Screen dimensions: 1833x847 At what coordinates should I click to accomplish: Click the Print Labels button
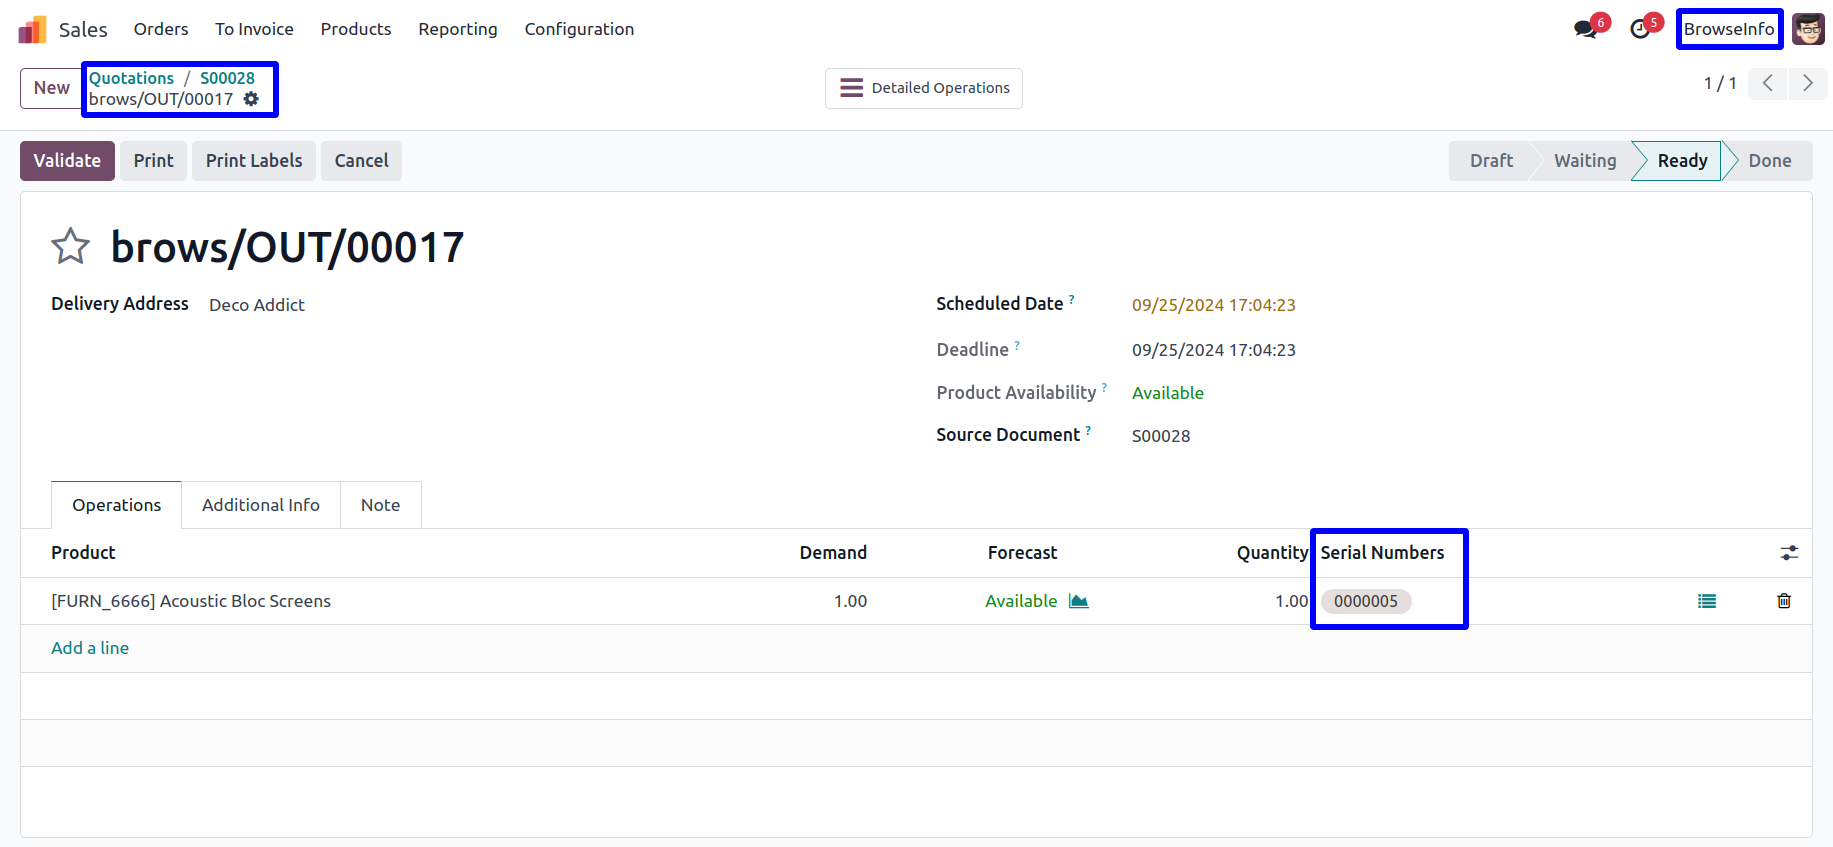[x=254, y=161]
